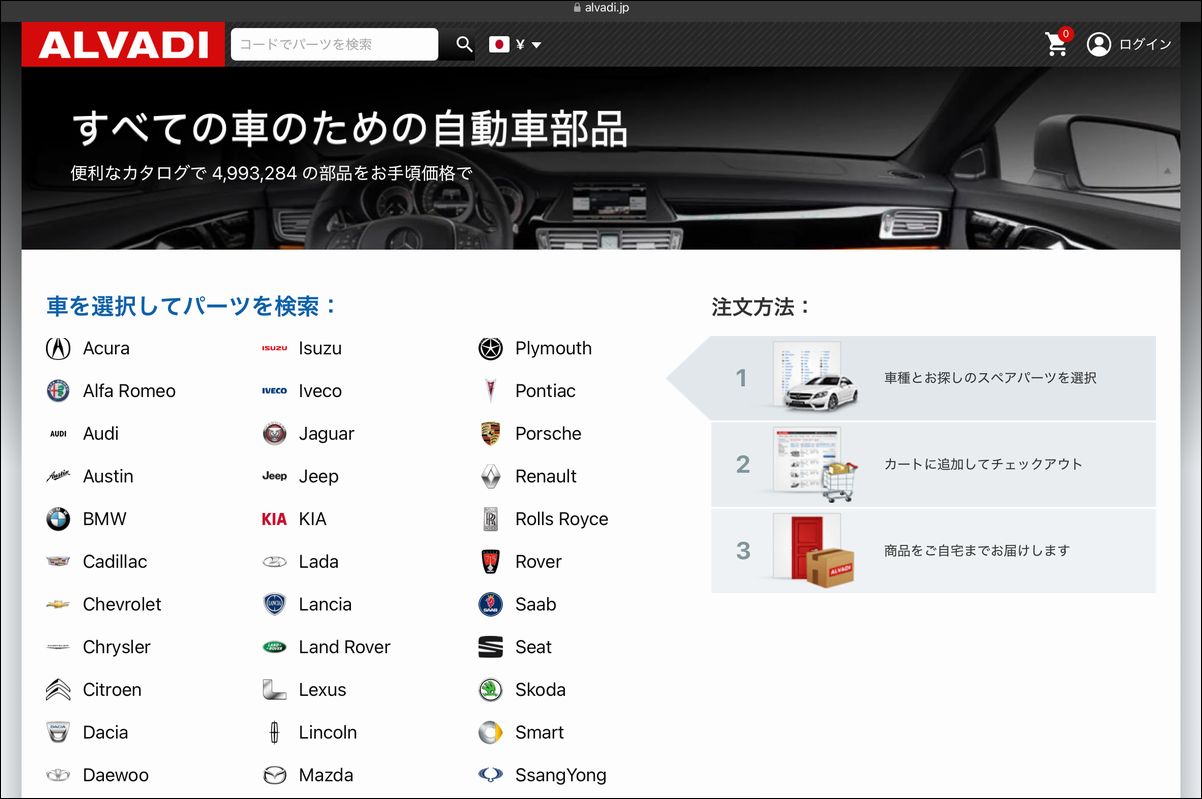Click the KIA logo icon
Viewport: 1202px width, 799px height.
(274, 519)
